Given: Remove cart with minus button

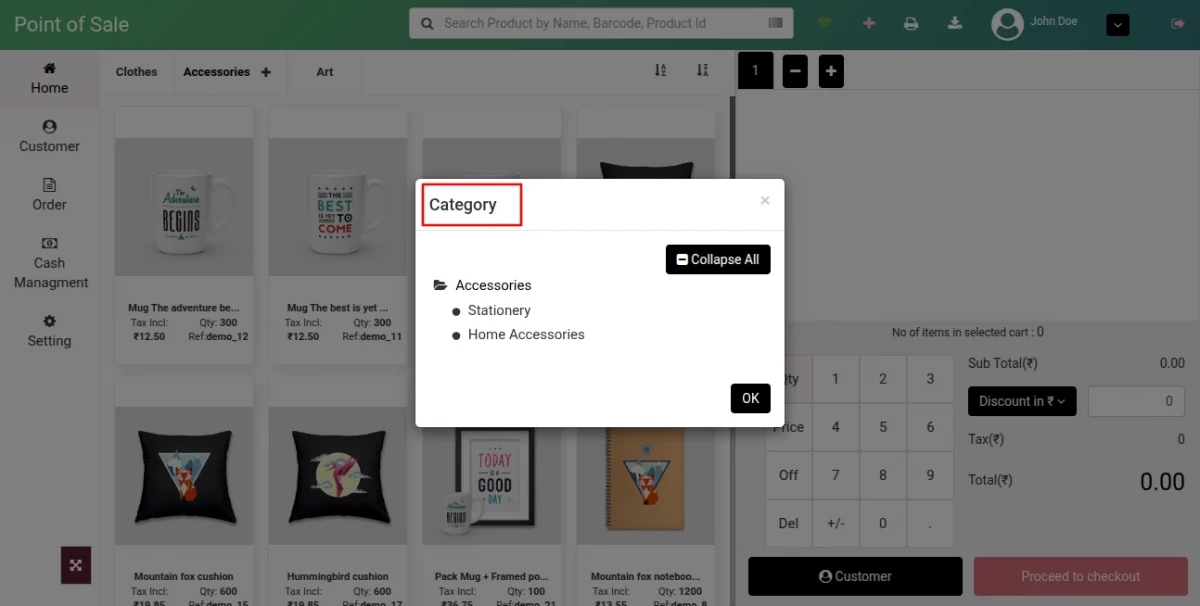Looking at the screenshot, I should [x=795, y=71].
